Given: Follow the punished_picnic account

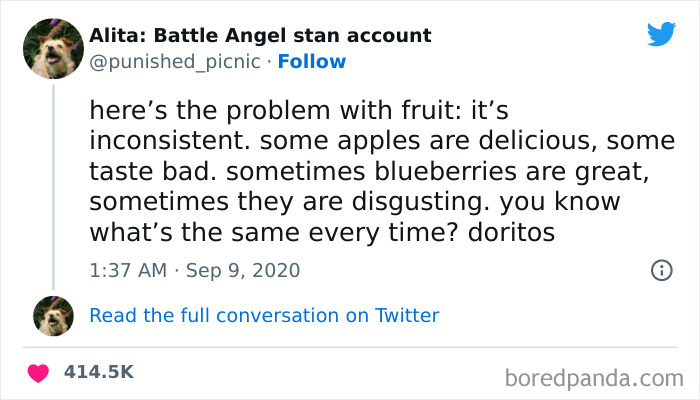Looking at the screenshot, I should click(x=312, y=61).
